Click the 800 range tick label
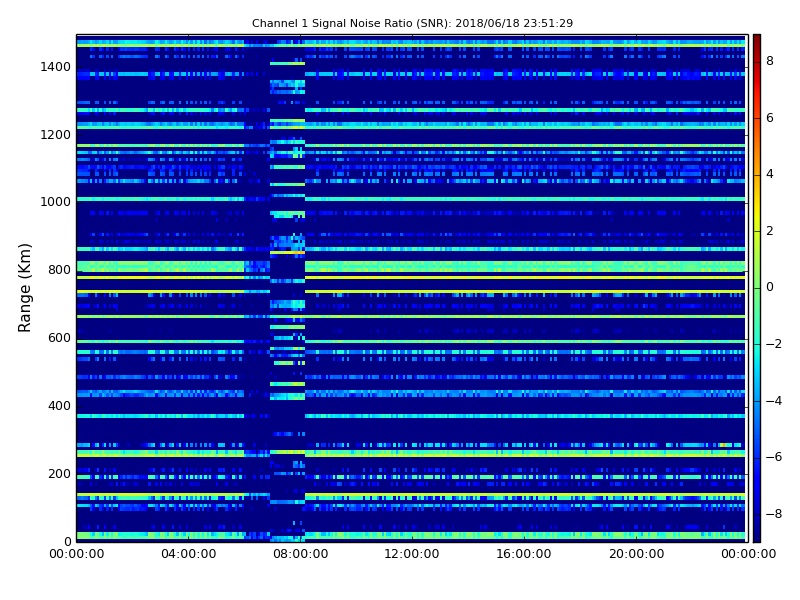The image size is (800, 600). point(59,270)
